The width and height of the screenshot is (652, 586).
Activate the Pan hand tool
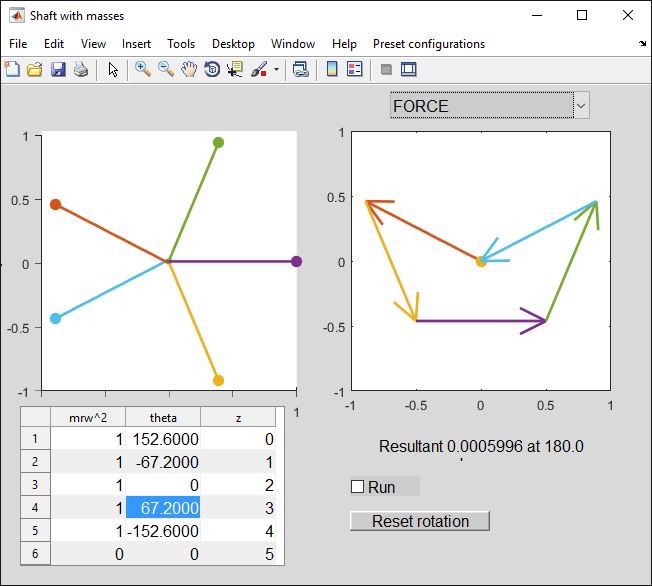tap(189, 69)
